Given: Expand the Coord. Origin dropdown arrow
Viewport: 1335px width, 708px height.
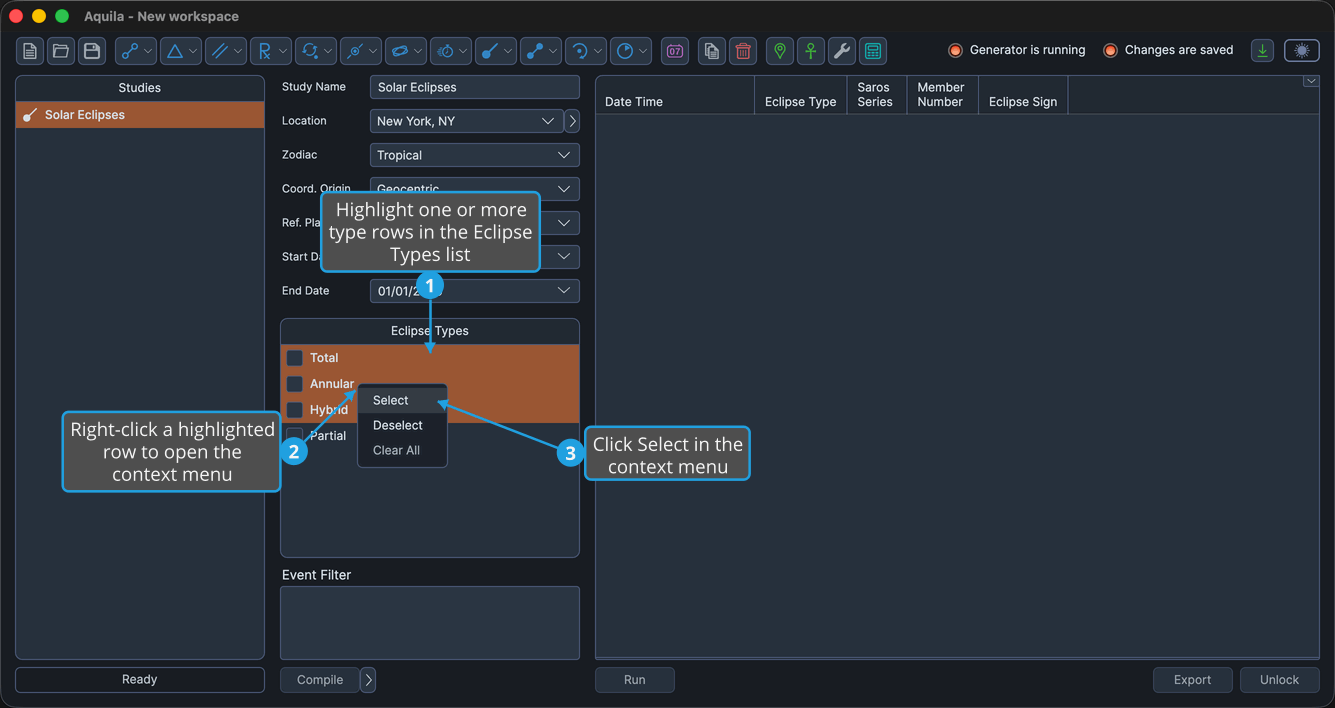Looking at the screenshot, I should (x=564, y=189).
